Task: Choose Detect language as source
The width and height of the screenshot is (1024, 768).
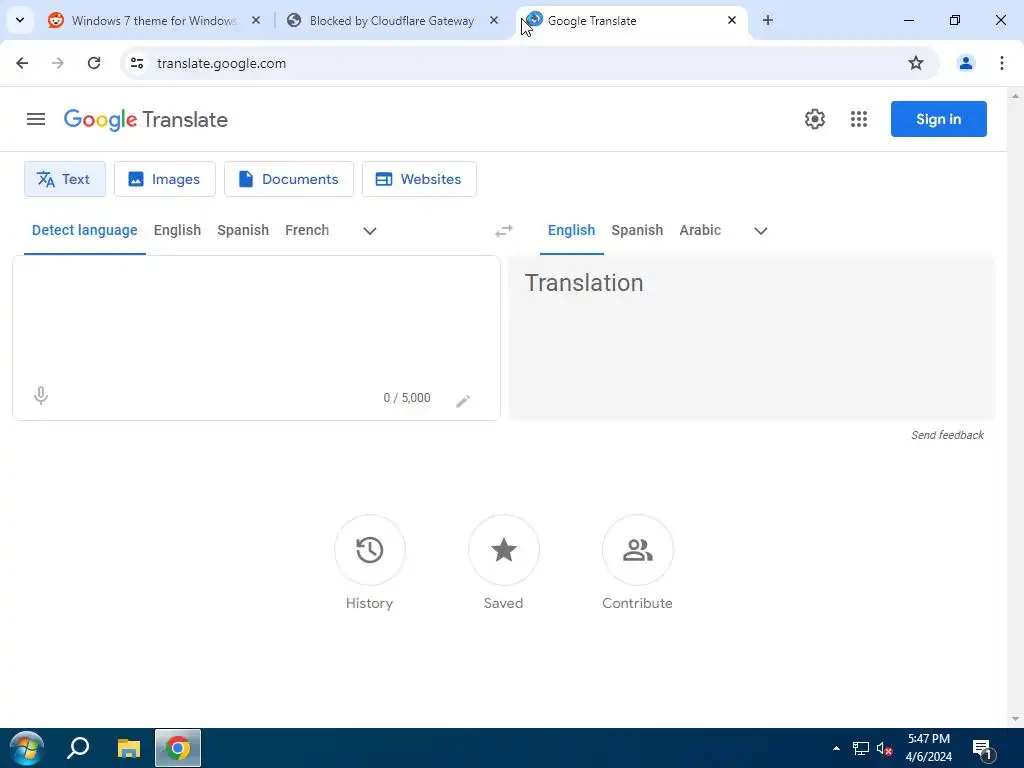Action: point(84,231)
